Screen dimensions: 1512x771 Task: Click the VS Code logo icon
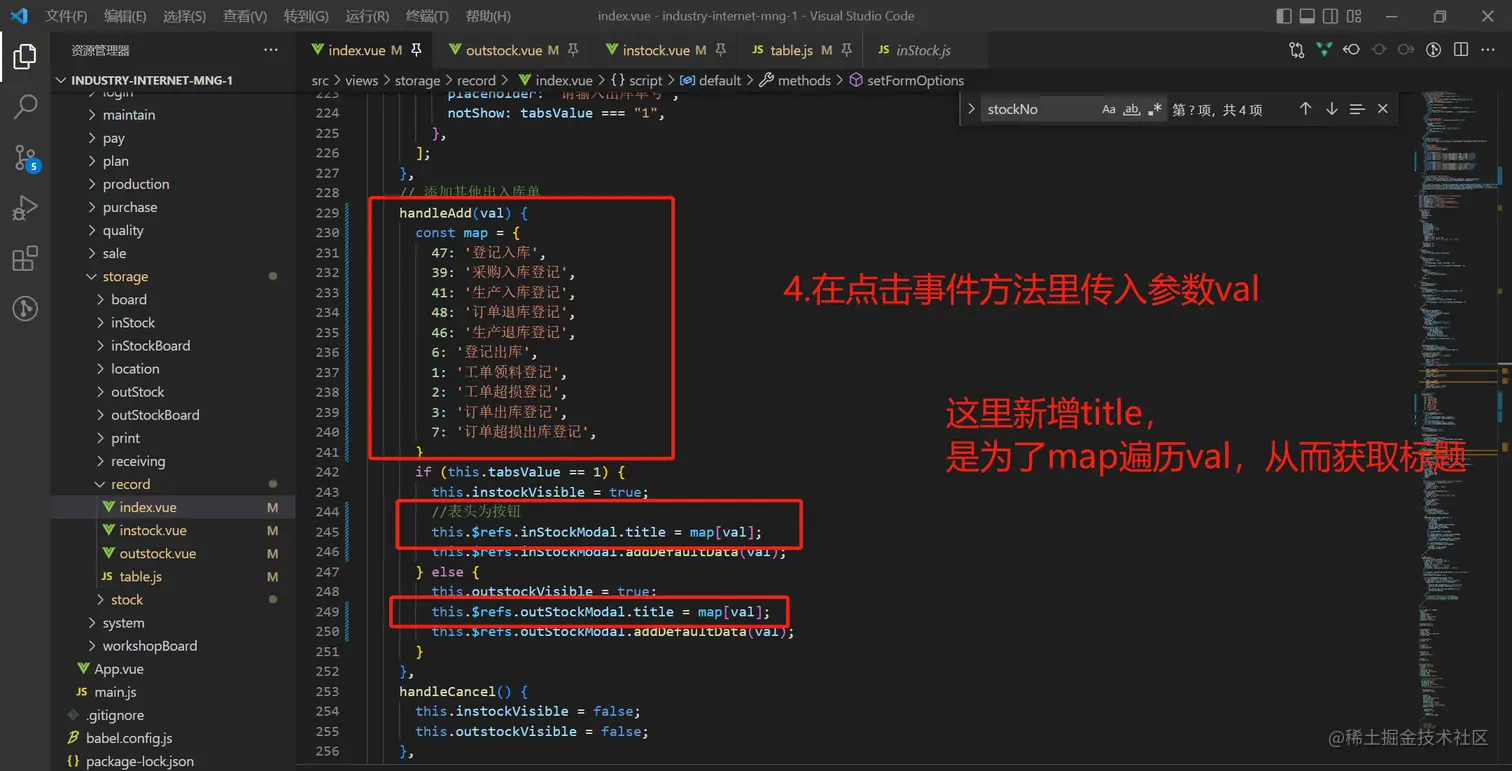point(19,16)
